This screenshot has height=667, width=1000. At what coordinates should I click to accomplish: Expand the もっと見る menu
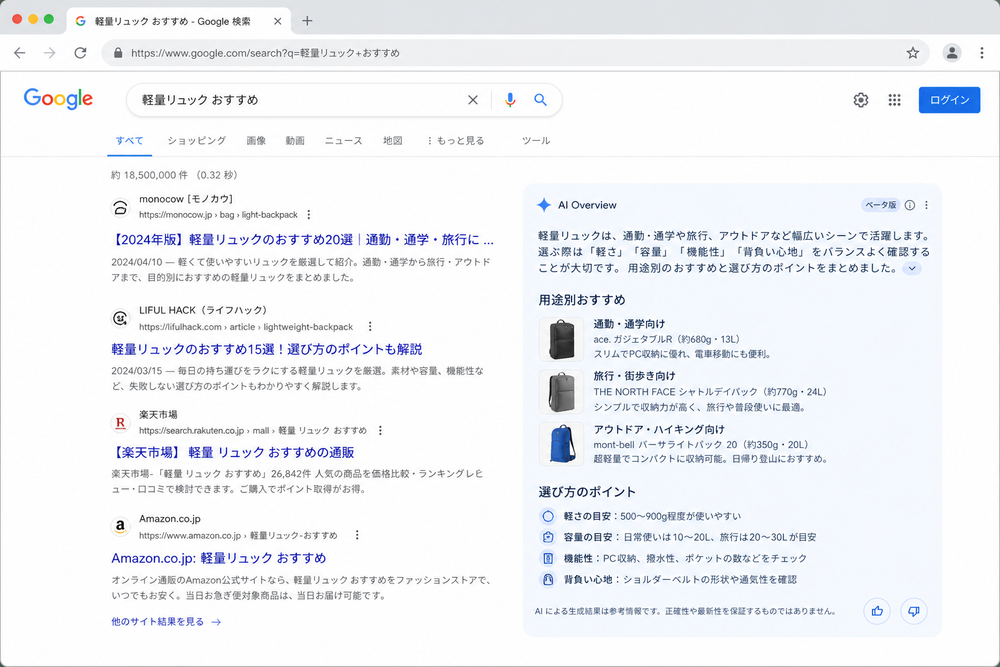pyautogui.click(x=455, y=140)
